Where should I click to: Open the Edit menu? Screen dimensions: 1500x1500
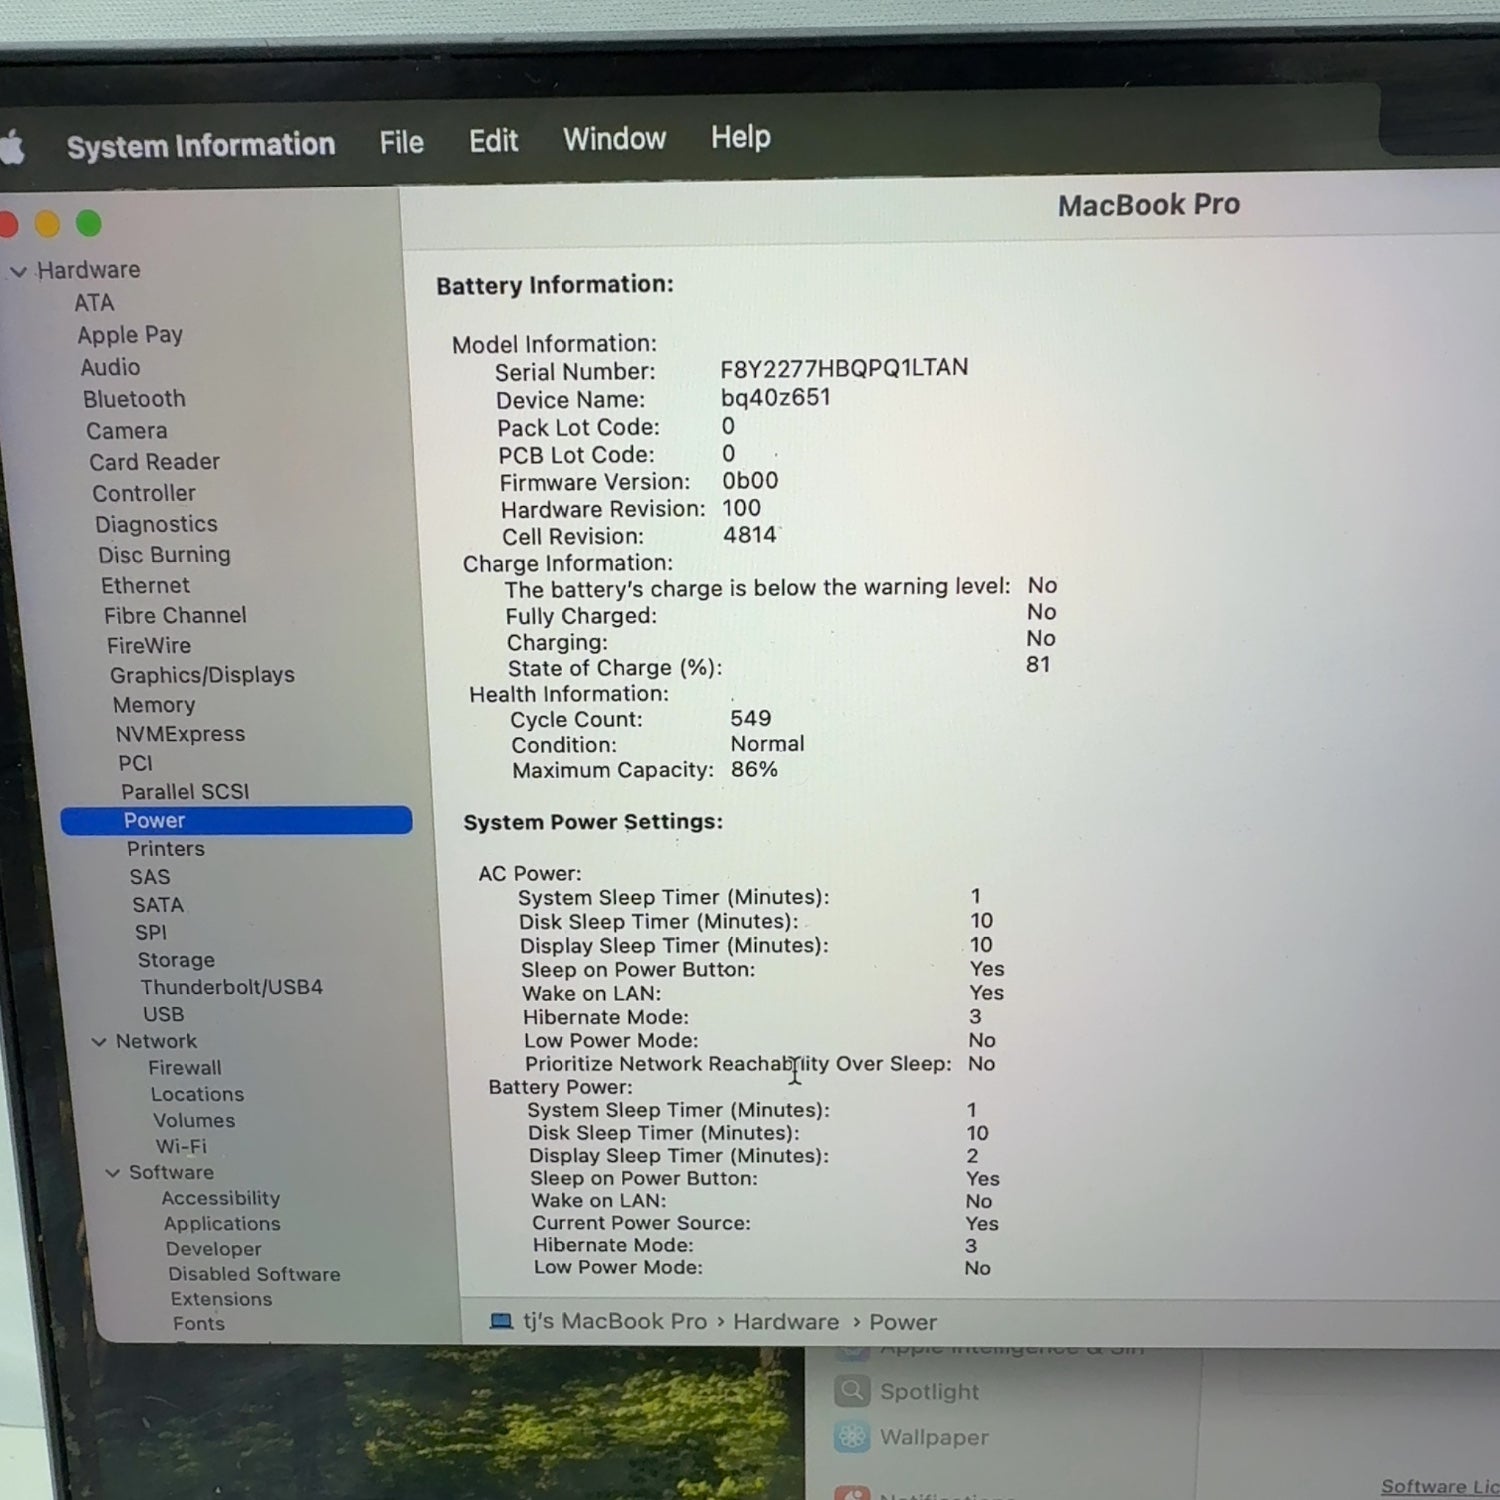(494, 140)
